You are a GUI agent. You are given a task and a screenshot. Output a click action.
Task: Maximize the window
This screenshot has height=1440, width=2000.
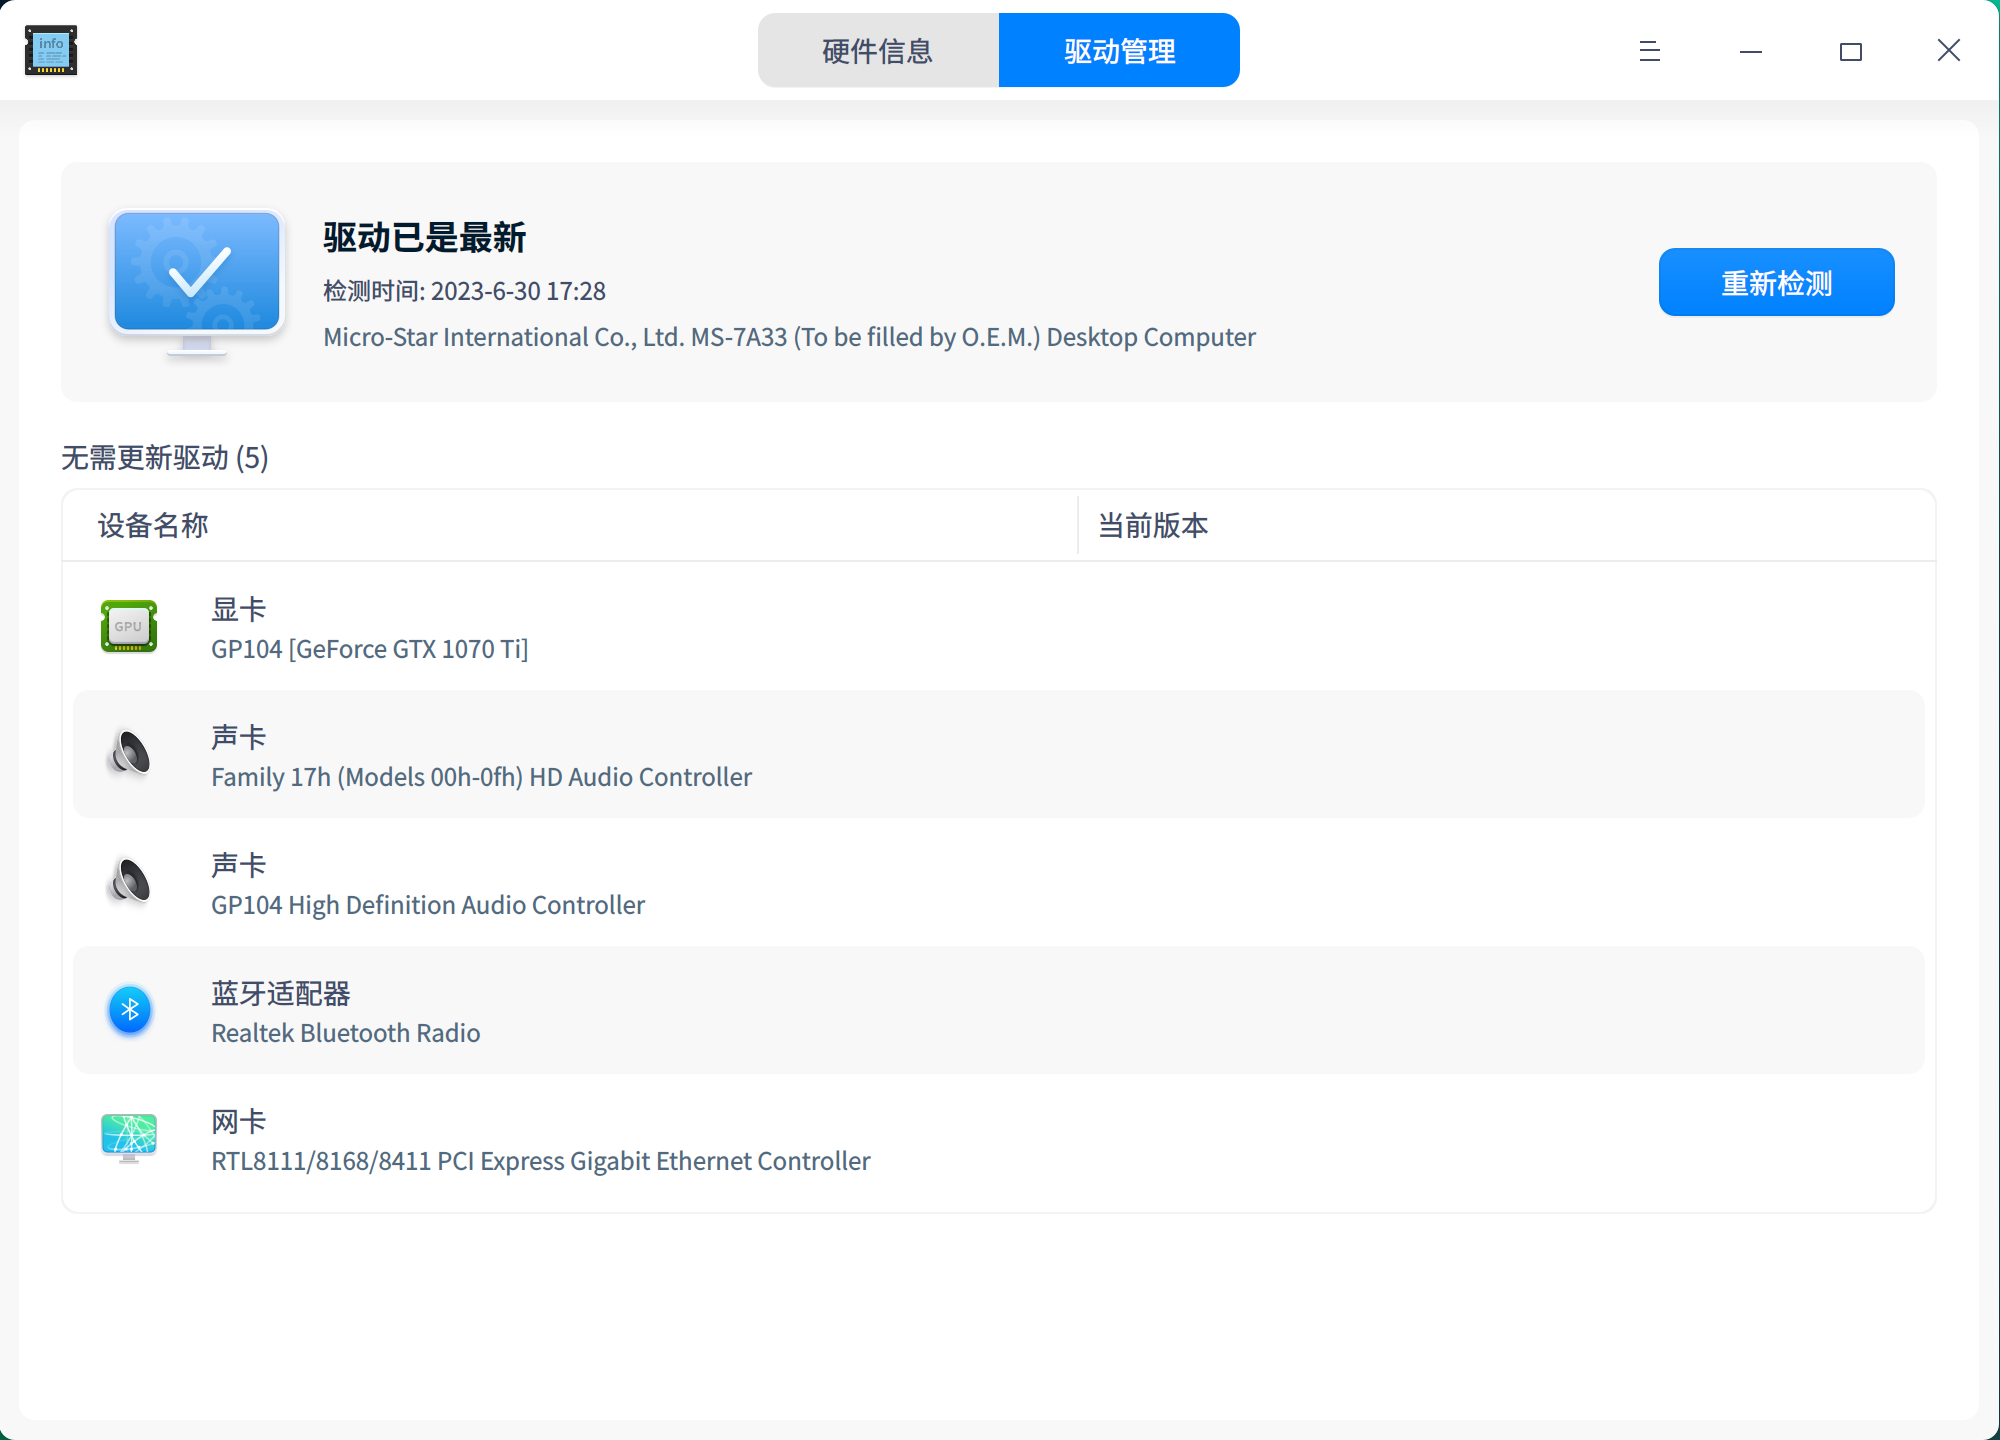1851,51
